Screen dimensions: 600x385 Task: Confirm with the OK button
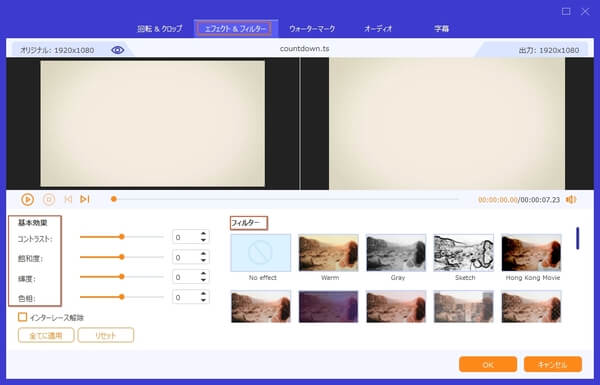[x=488, y=364]
